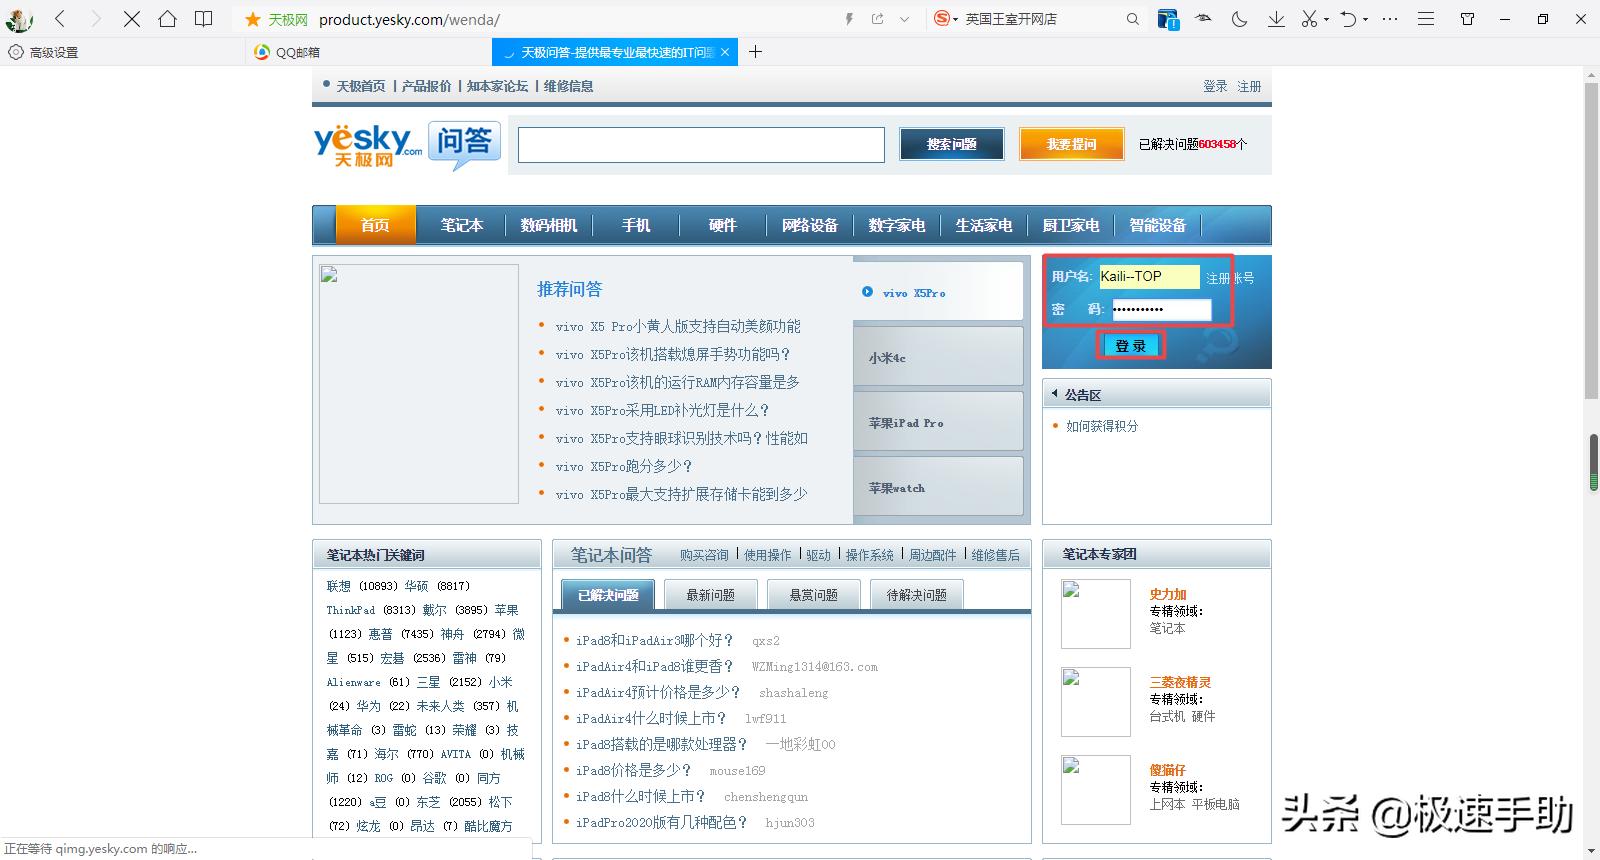Click the 用户名 input field
1600x860 pixels.
1149,277
